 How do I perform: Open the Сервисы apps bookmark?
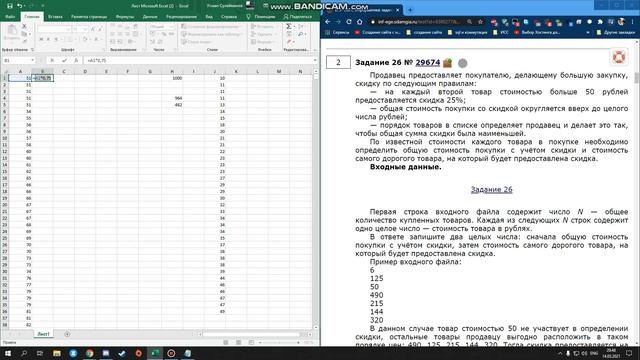coord(338,32)
